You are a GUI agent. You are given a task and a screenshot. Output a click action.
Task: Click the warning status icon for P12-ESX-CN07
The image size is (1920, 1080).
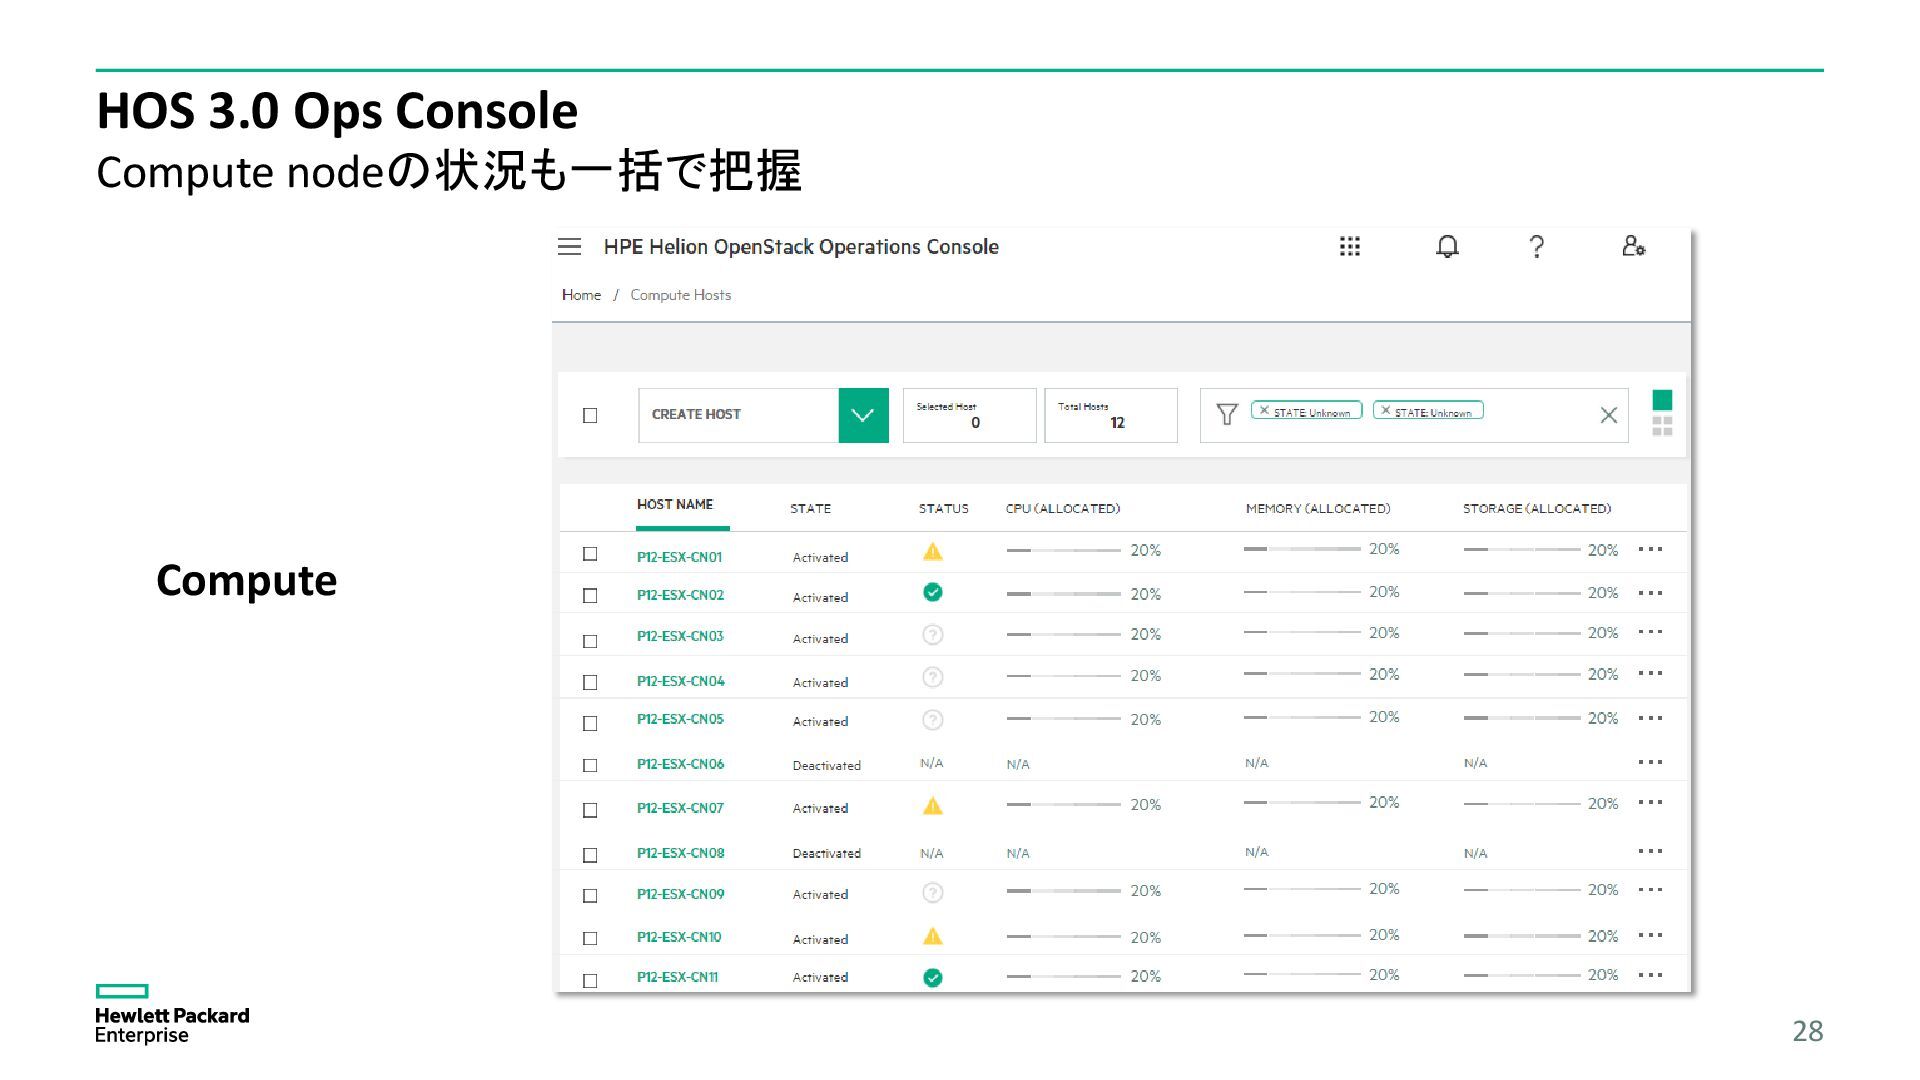[932, 805]
